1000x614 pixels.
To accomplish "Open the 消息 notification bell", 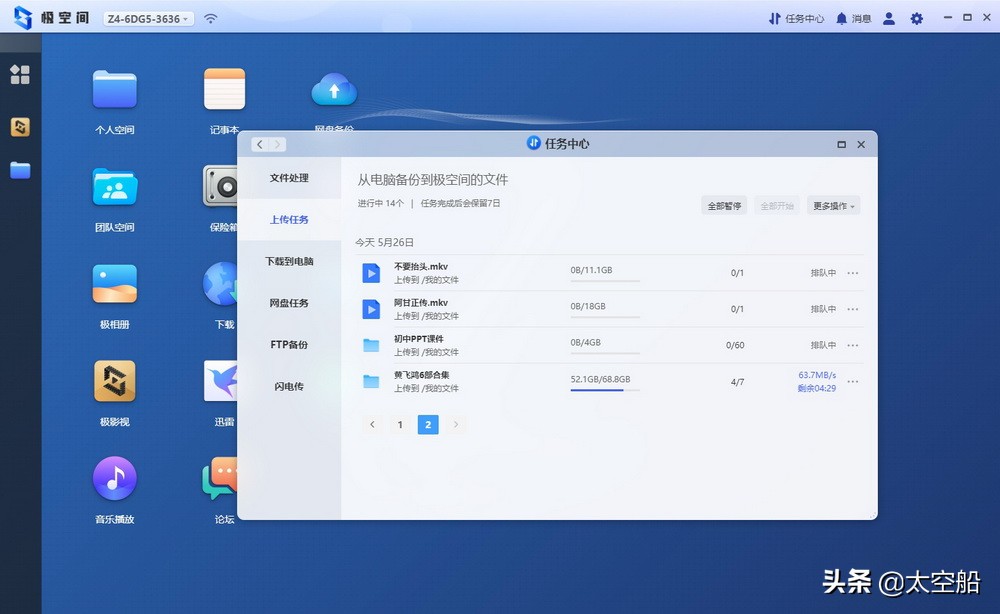I will tap(853, 18).
